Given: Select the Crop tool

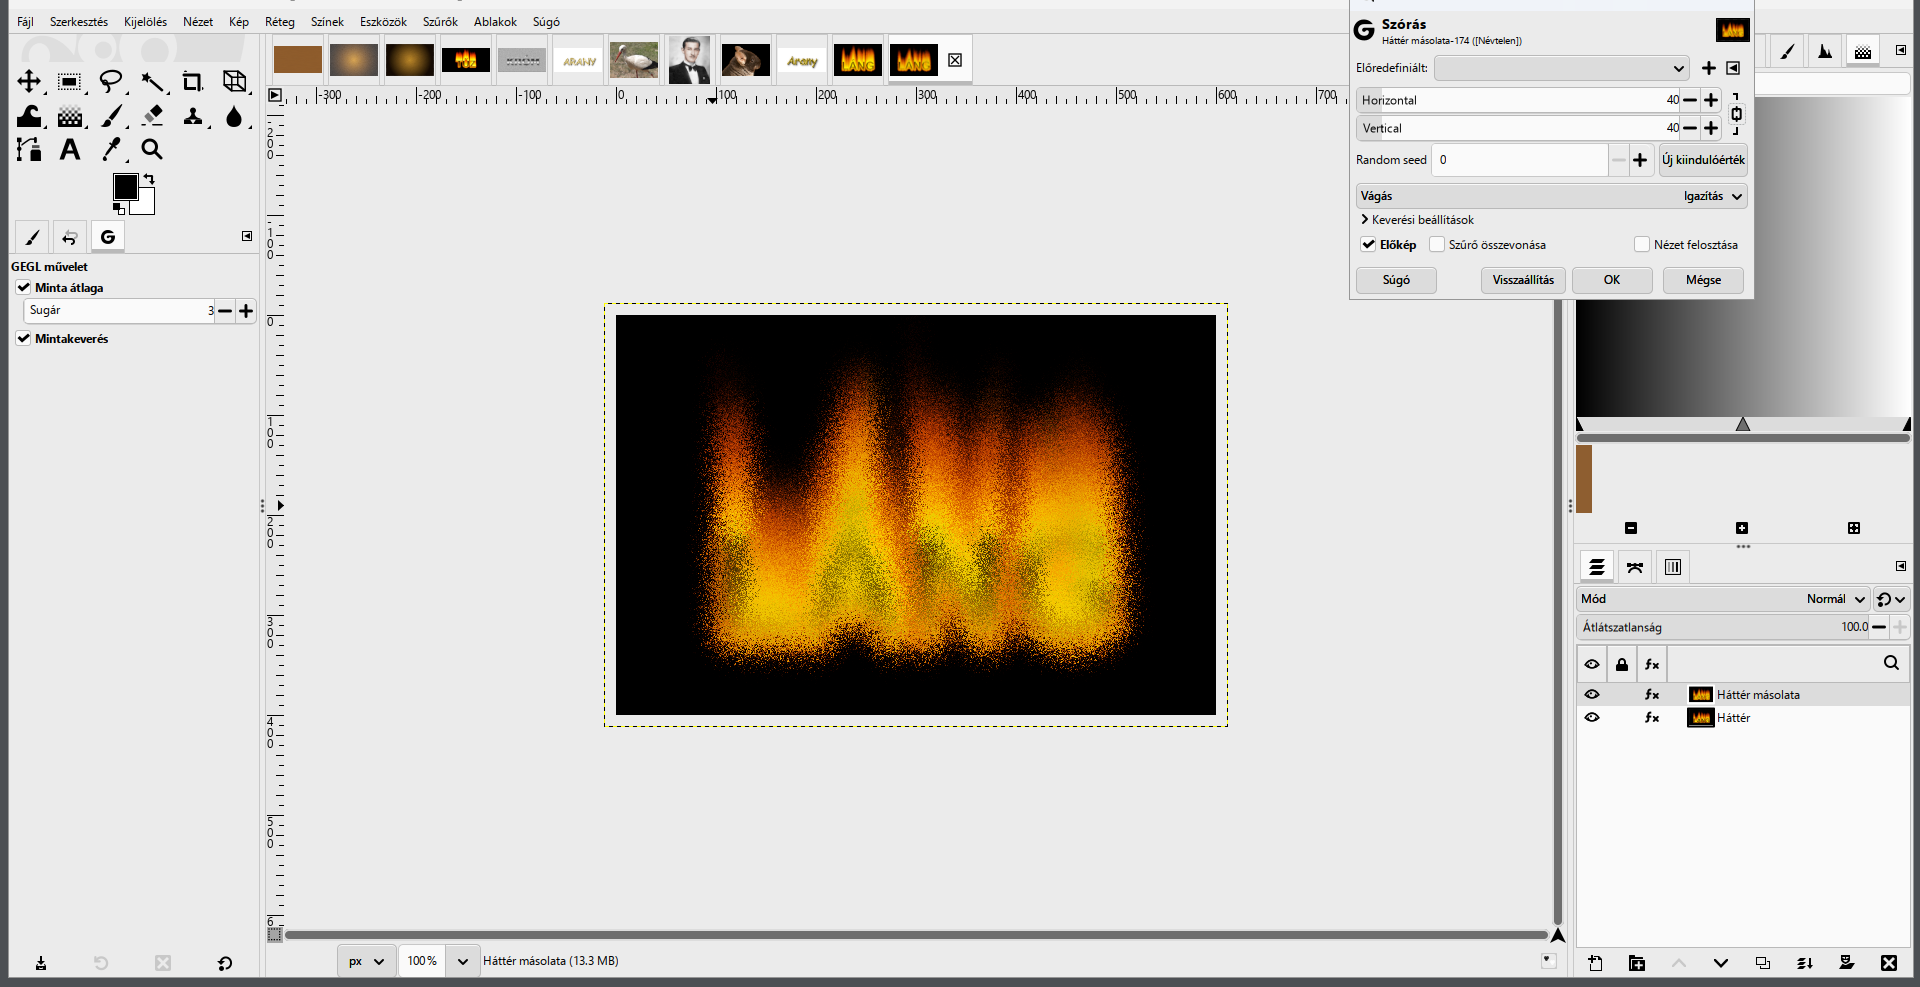Looking at the screenshot, I should pyautogui.click(x=193, y=81).
